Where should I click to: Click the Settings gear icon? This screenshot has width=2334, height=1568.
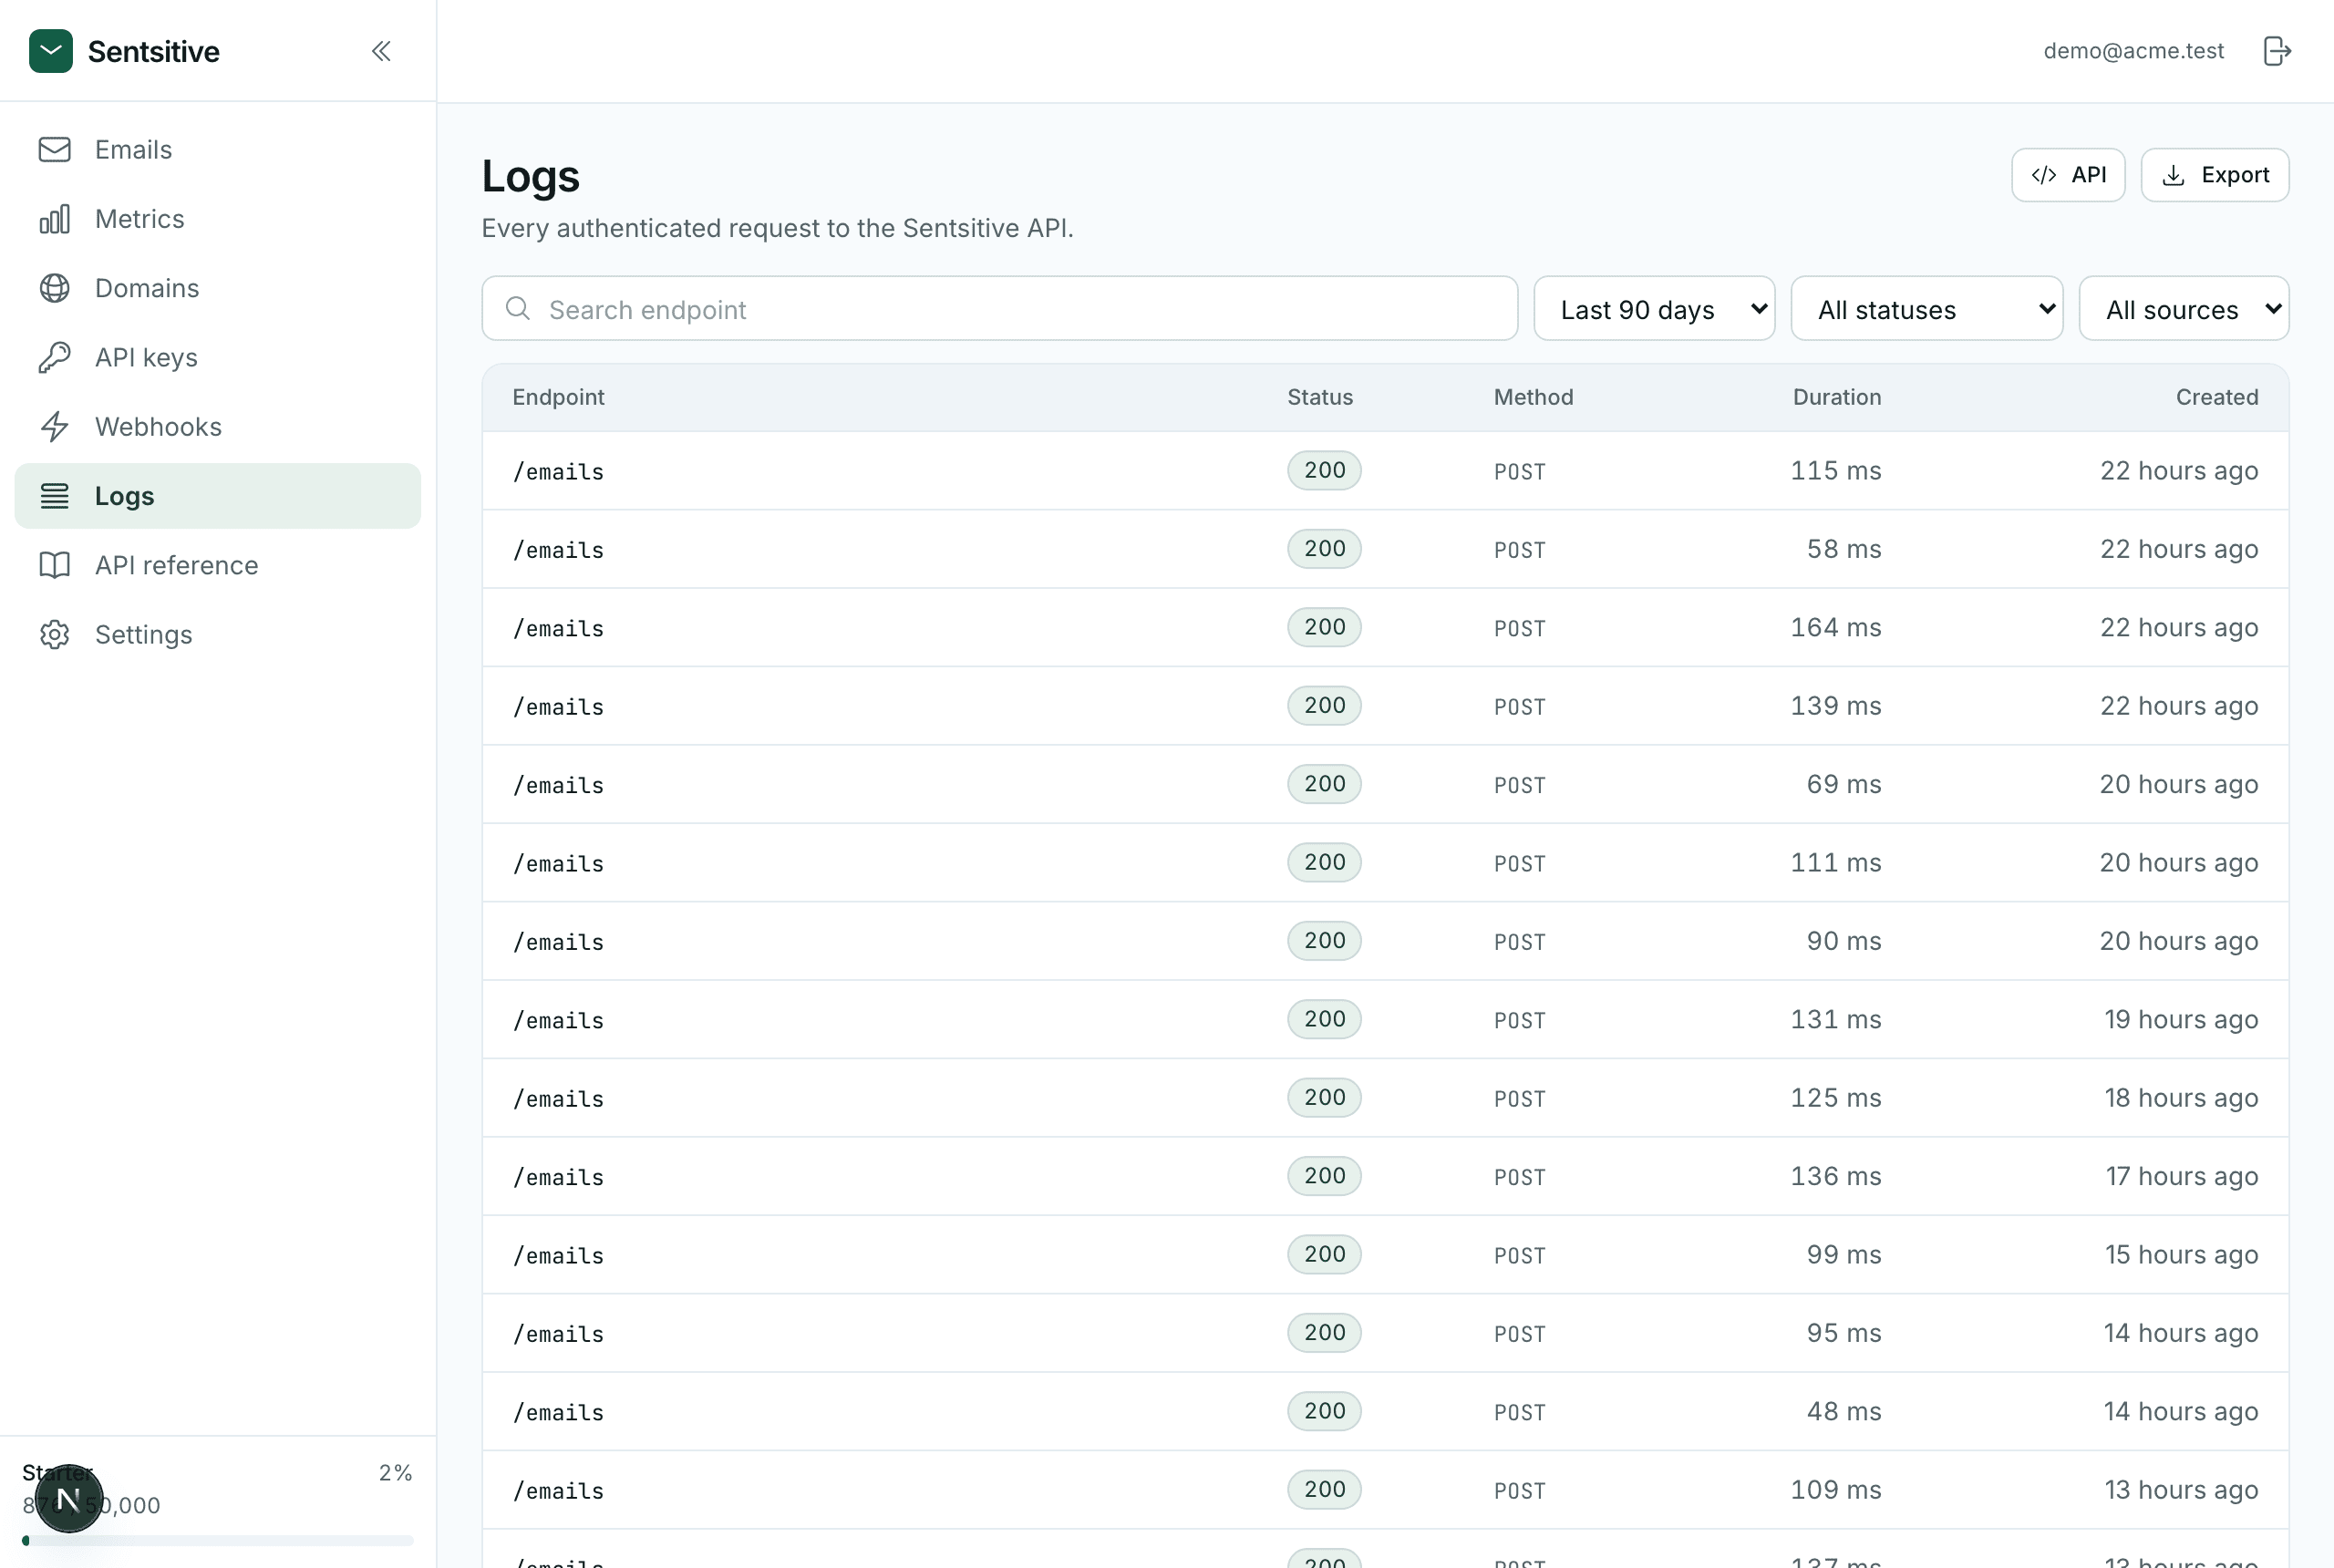coord(55,635)
